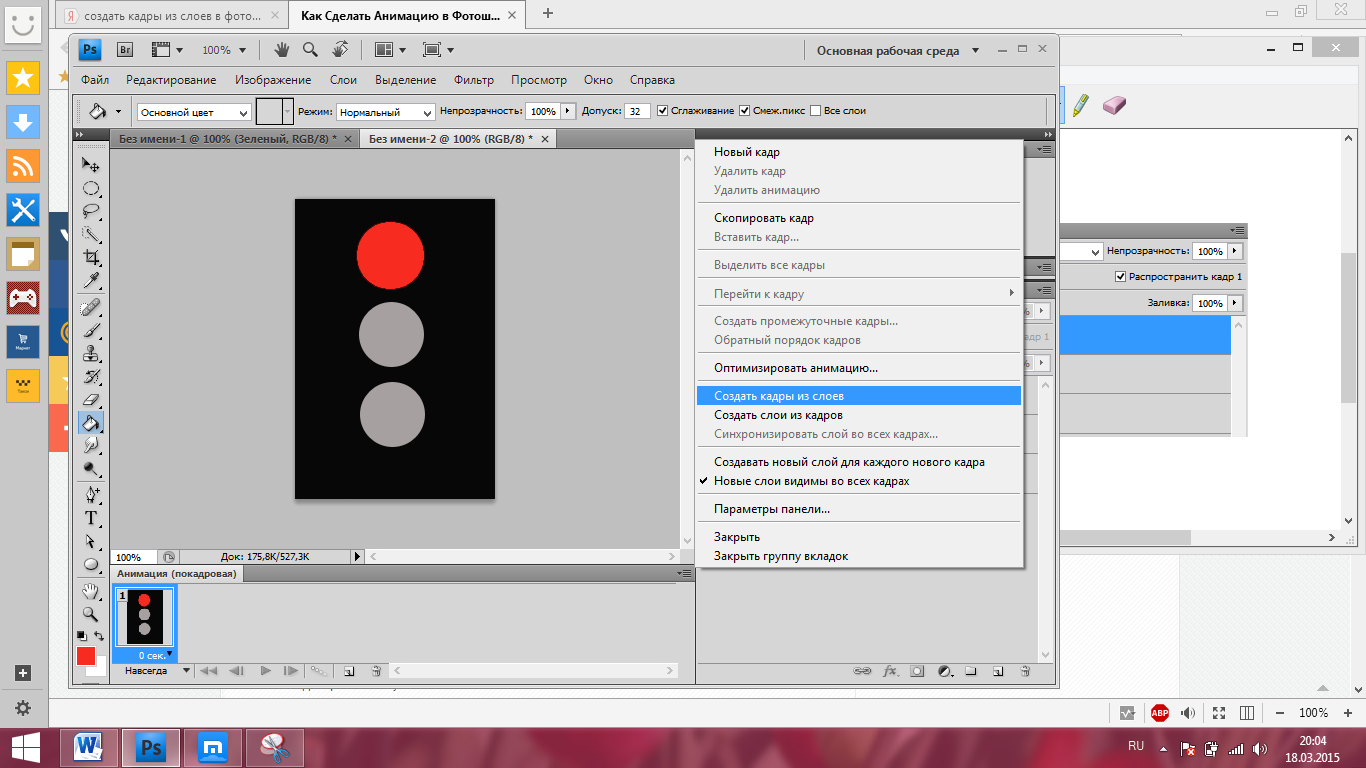Open the Слои menu
The width and height of the screenshot is (1366, 768).
coord(343,80)
